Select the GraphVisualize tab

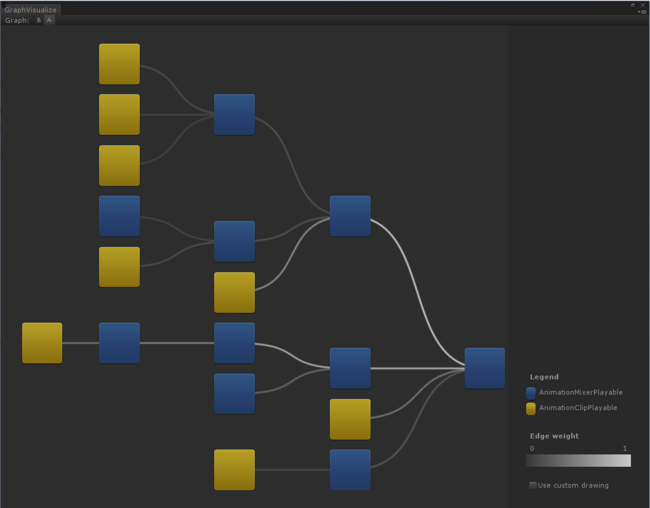click(x=31, y=10)
